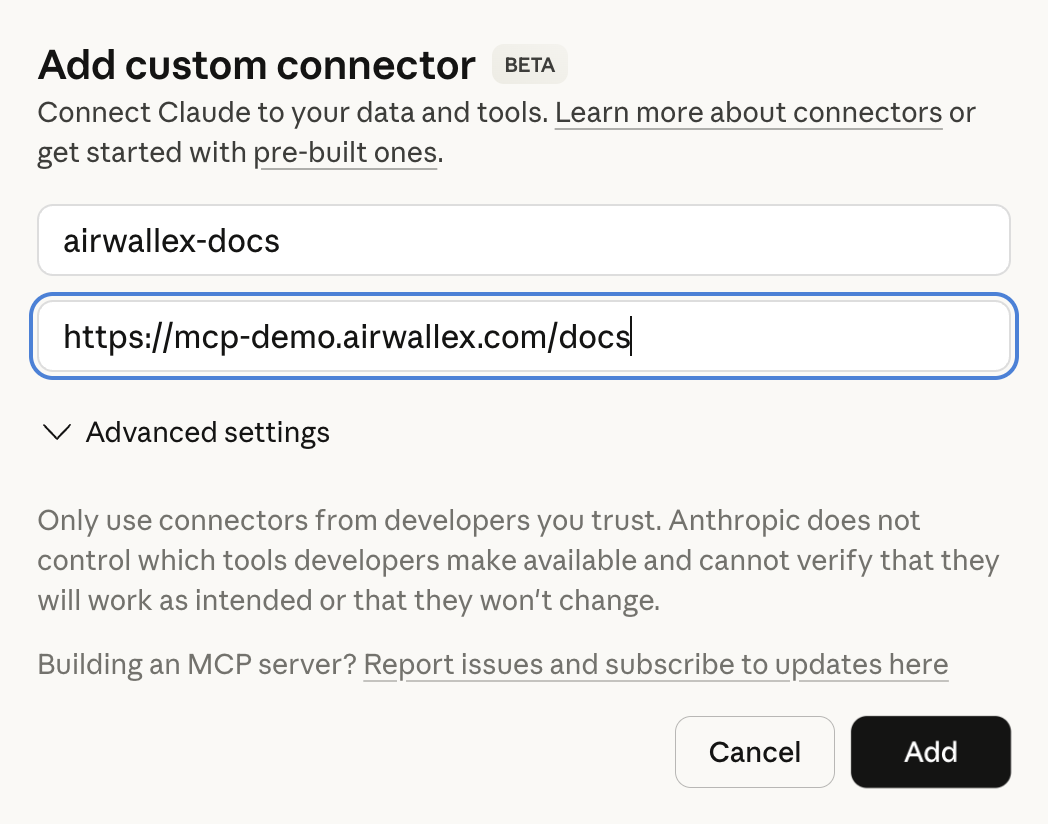
Task: Expand the Advanced settings section
Action: (208, 432)
